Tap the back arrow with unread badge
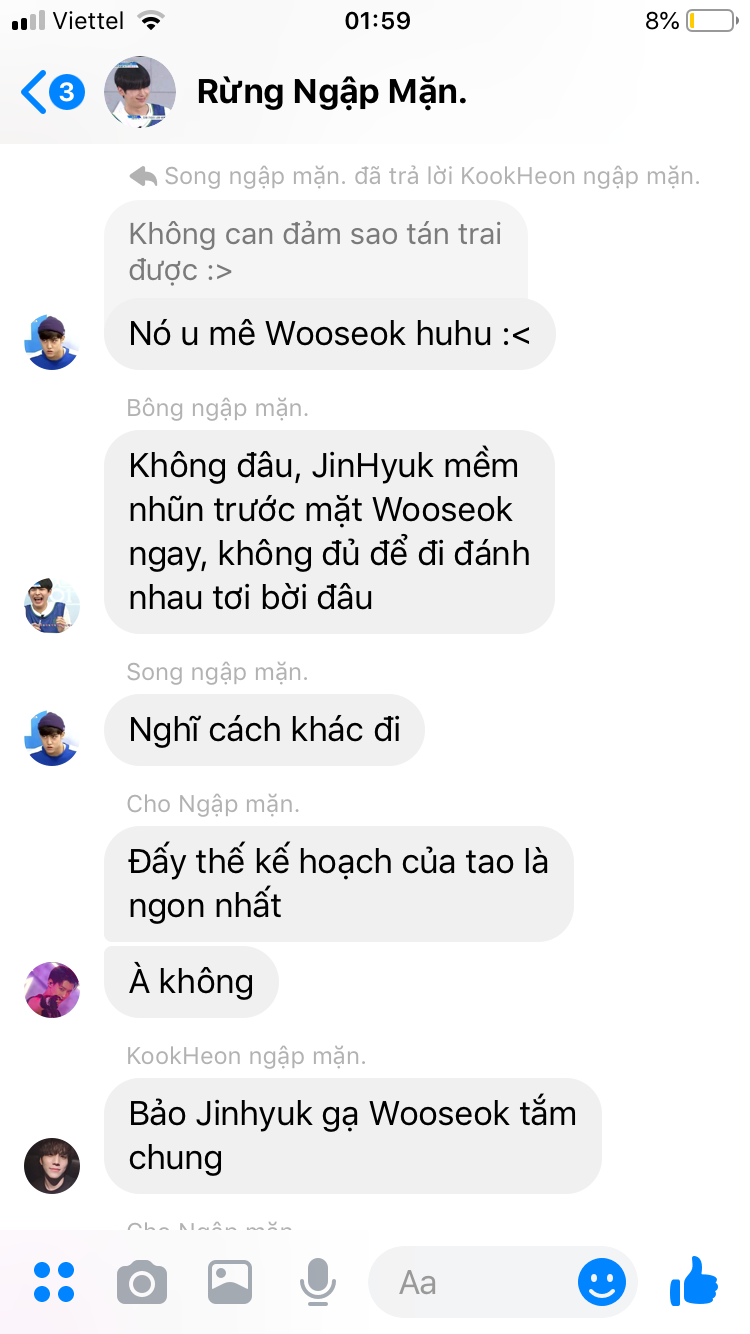The width and height of the screenshot is (750, 1334). pos(52,93)
